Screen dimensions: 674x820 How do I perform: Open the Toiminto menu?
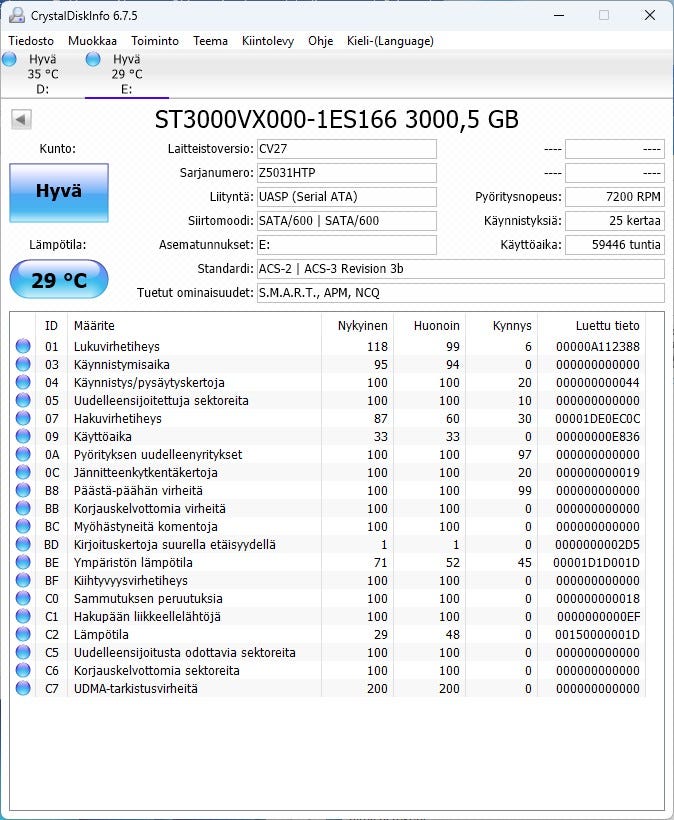pos(155,41)
